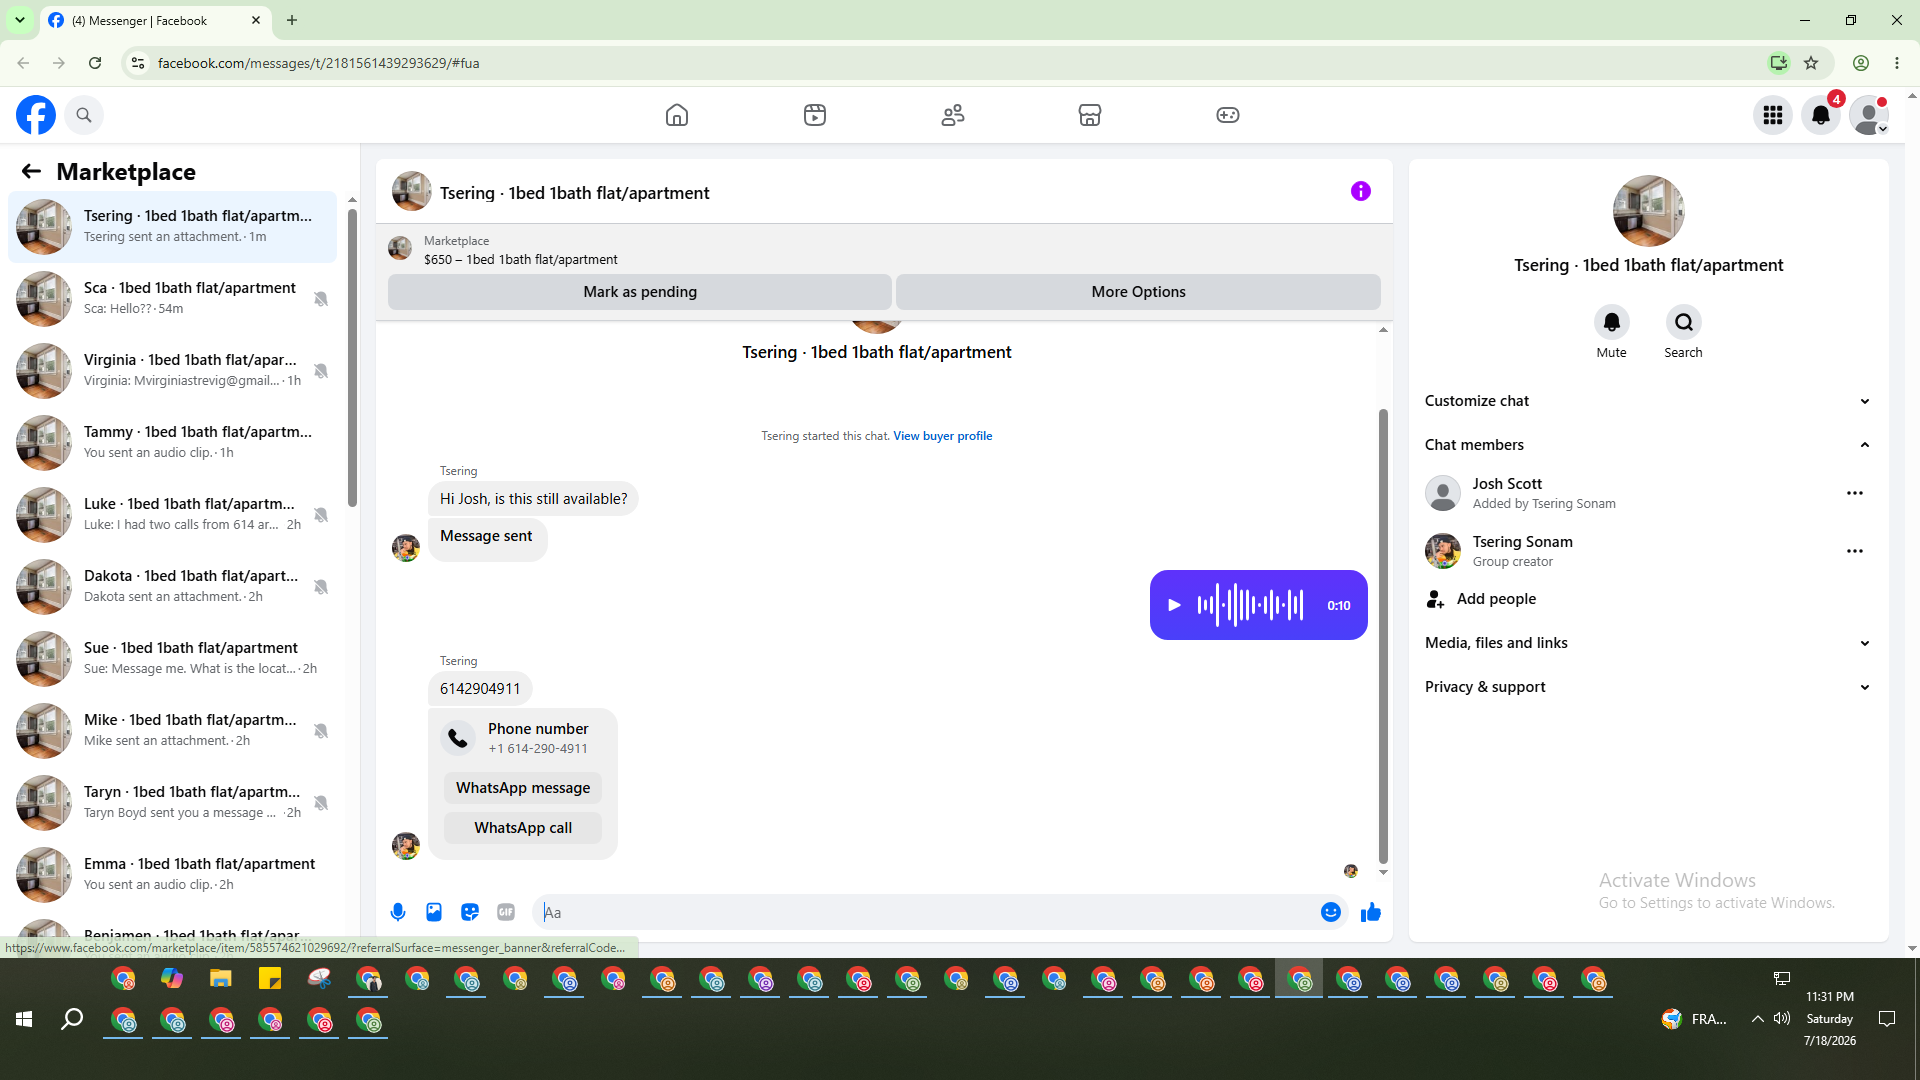
Task: Click the chat messages scrollbar thumb
Action: click(1383, 635)
